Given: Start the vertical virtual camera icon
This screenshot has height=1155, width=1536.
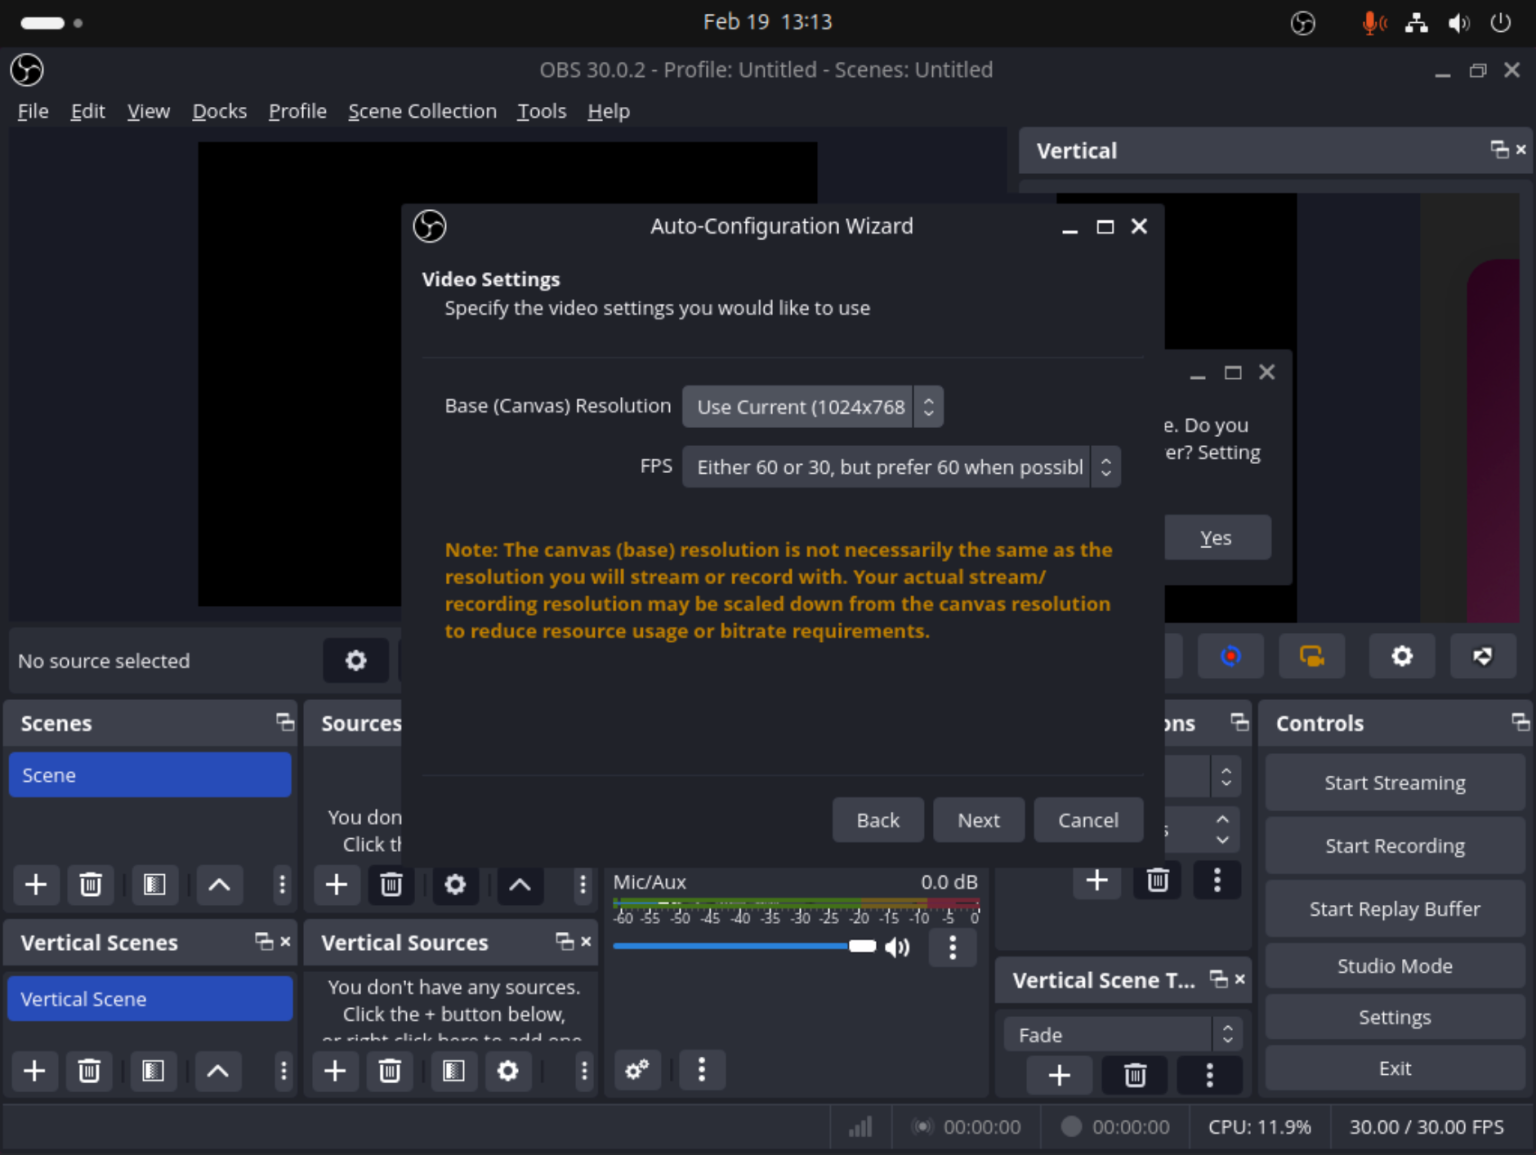Looking at the screenshot, I should [x=1311, y=656].
